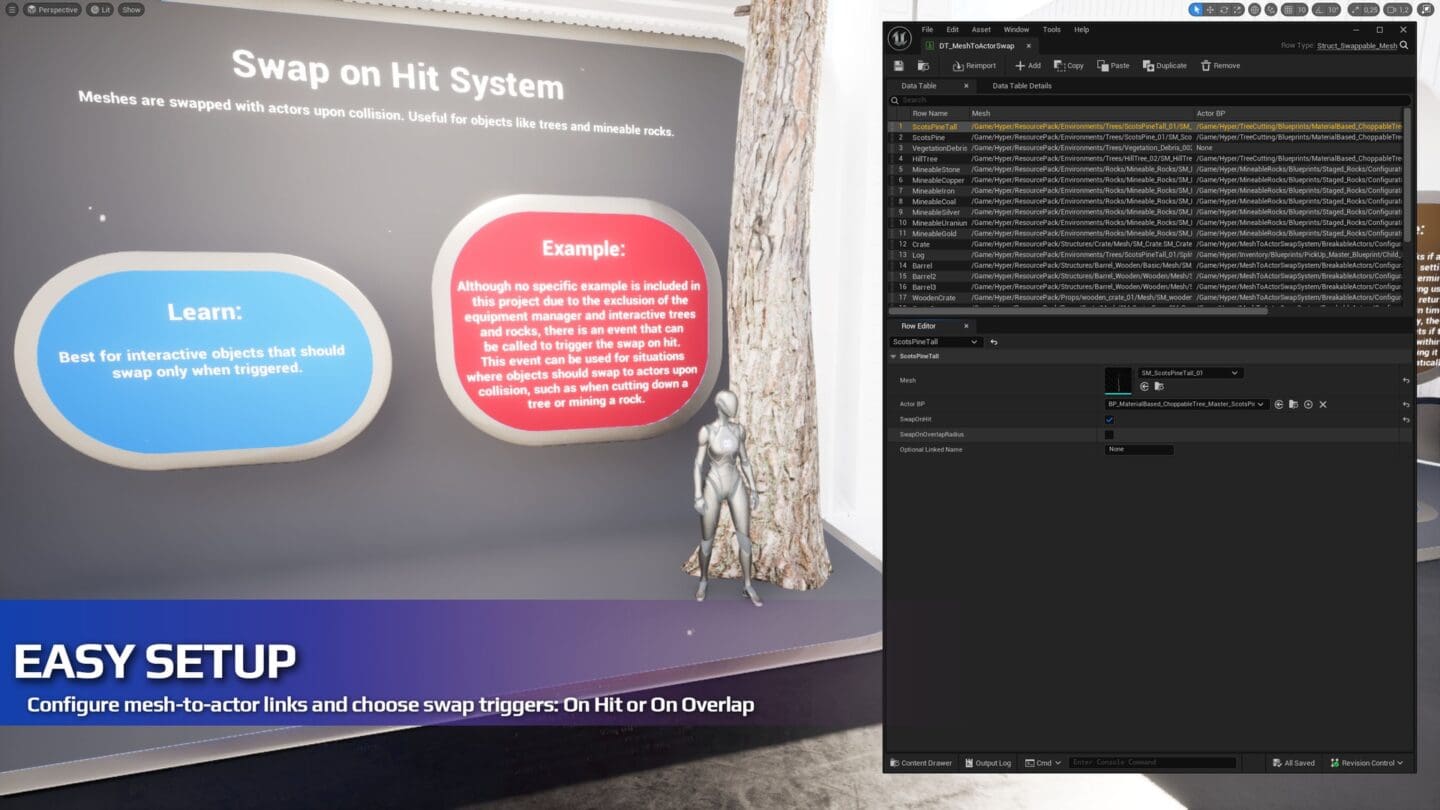
Task: Activate the translate gizmo tool in viewport
Action: click(x=1210, y=9)
